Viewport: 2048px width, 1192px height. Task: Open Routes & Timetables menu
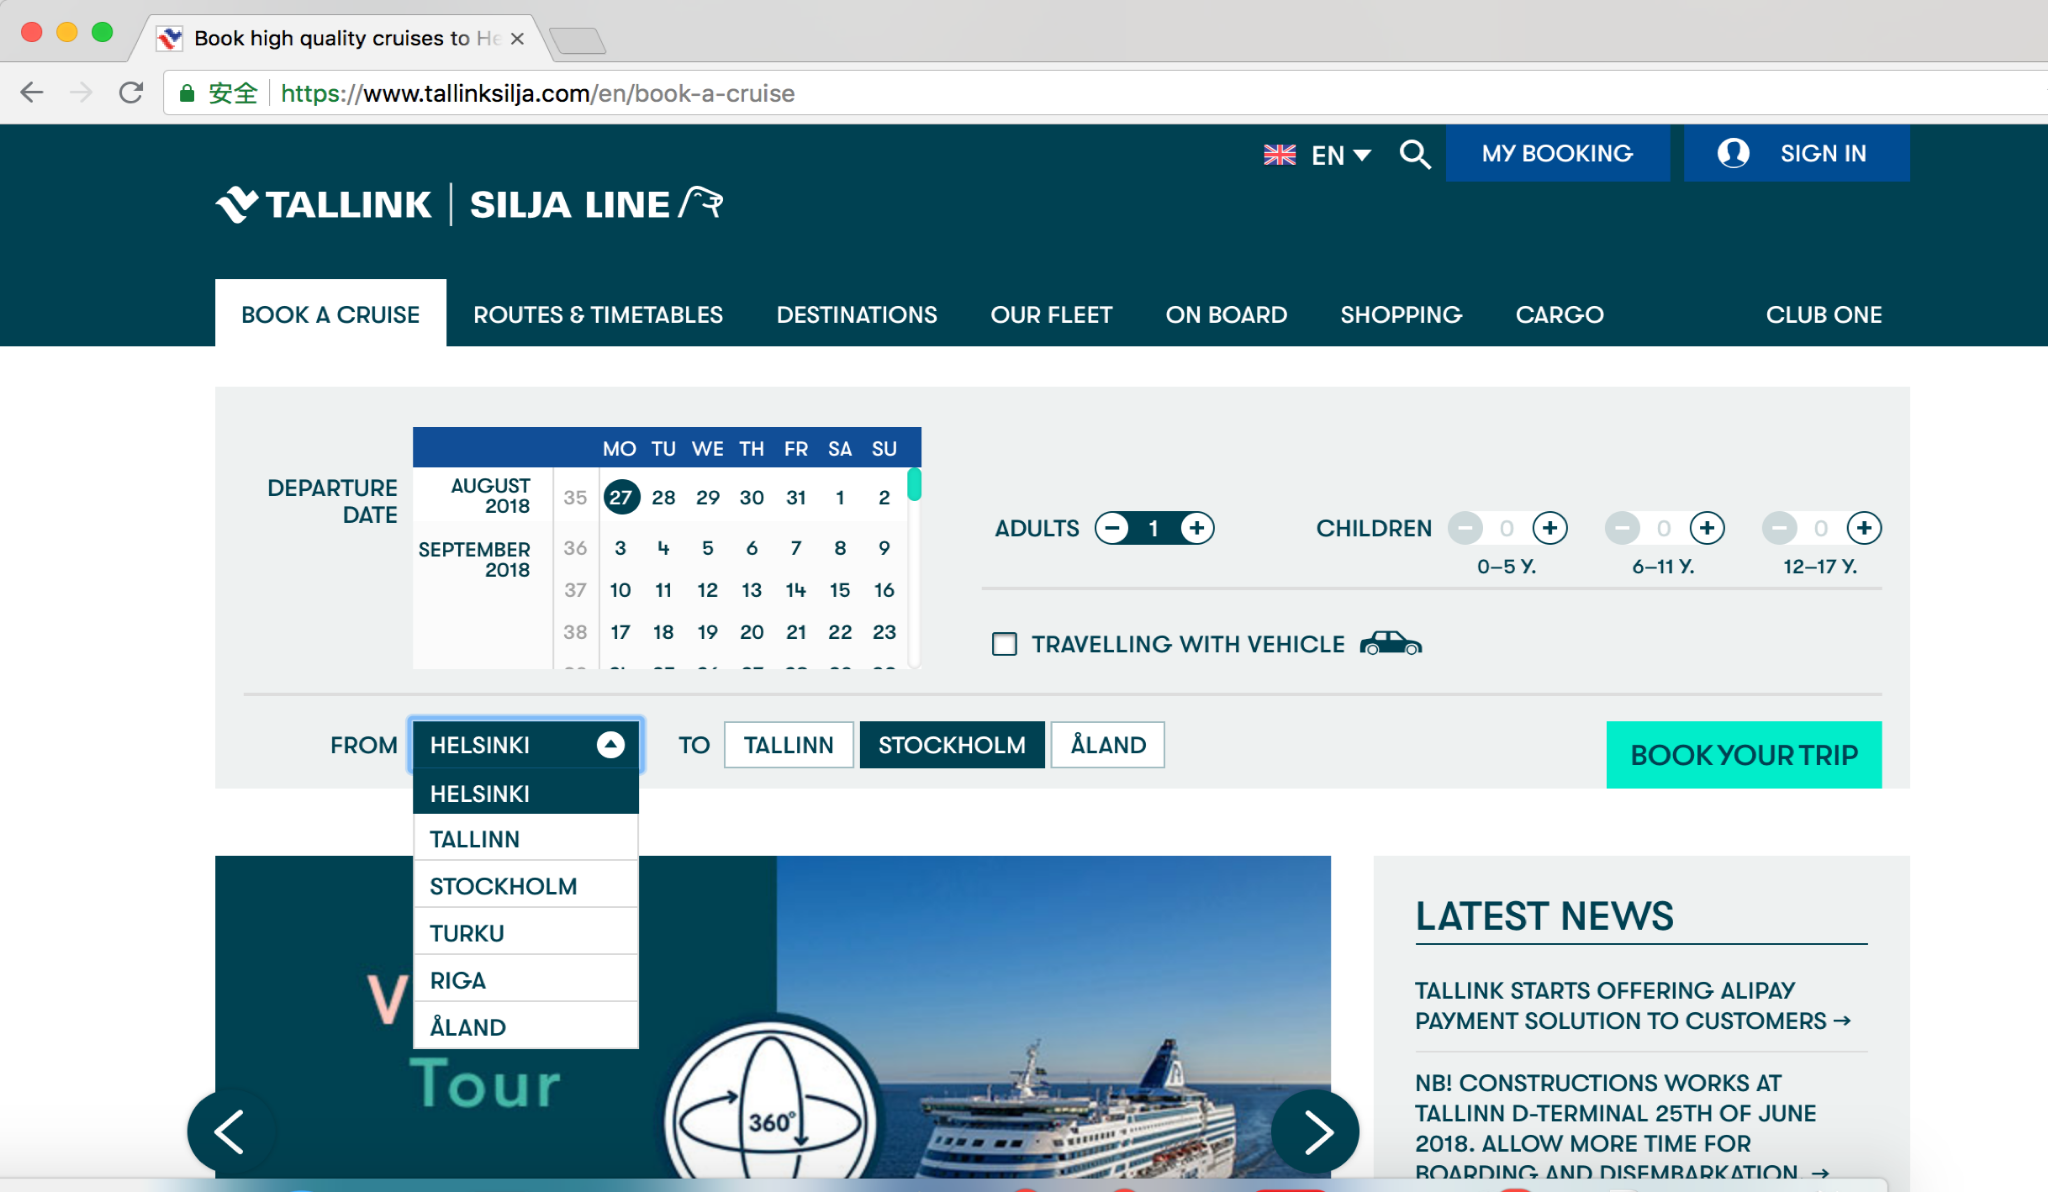click(598, 314)
